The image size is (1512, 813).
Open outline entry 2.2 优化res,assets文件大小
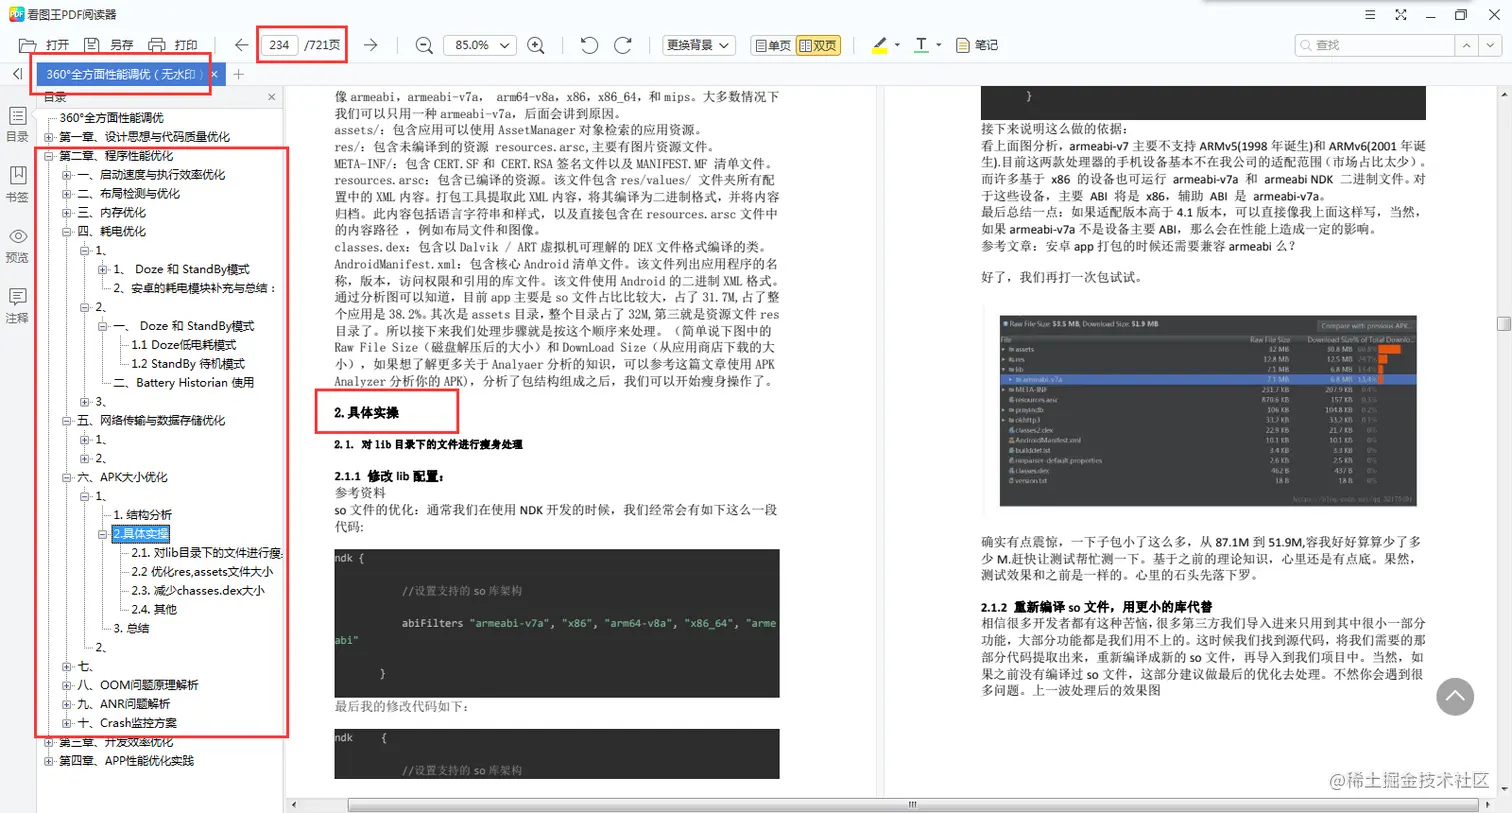pos(202,572)
